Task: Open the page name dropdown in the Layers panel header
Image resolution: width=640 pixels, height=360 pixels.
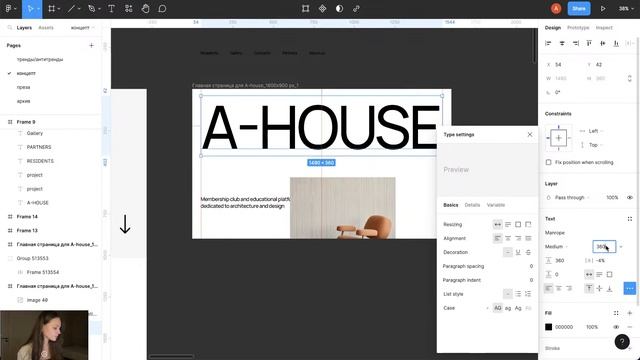Action: pos(82,28)
